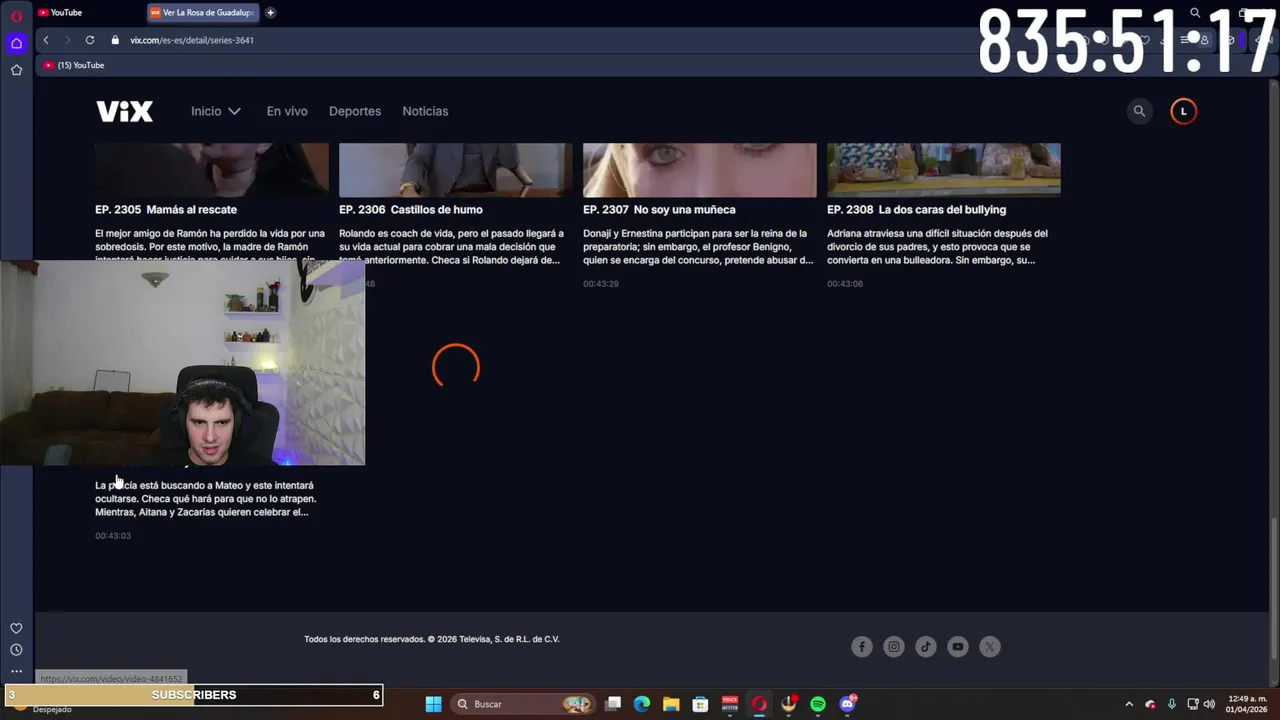
Task: Click the description about Mateo and police
Action: tap(205, 498)
